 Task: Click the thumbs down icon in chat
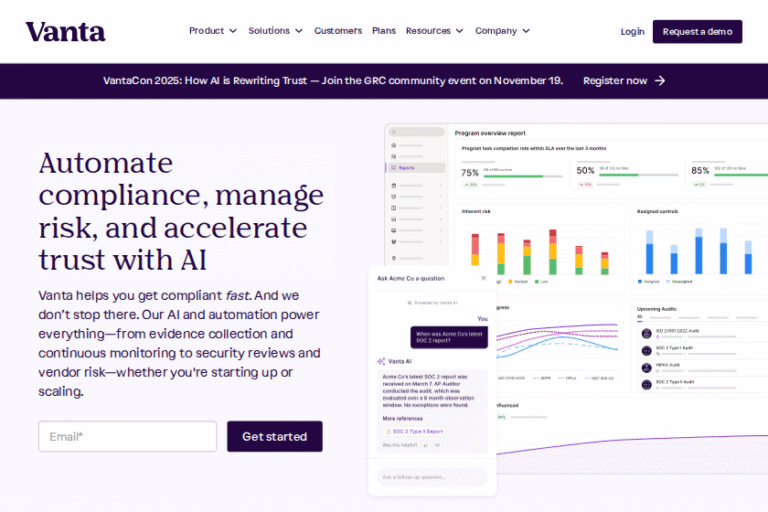coord(437,444)
